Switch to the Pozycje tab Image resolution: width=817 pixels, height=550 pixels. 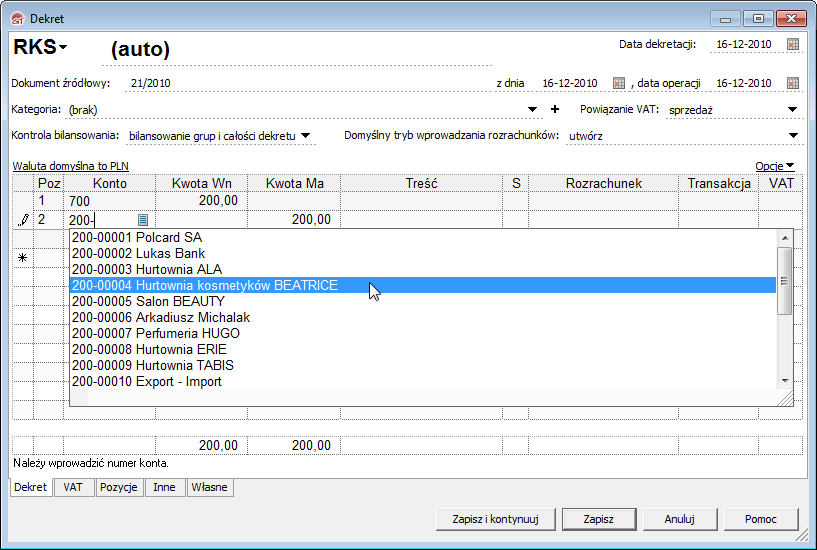[119, 488]
